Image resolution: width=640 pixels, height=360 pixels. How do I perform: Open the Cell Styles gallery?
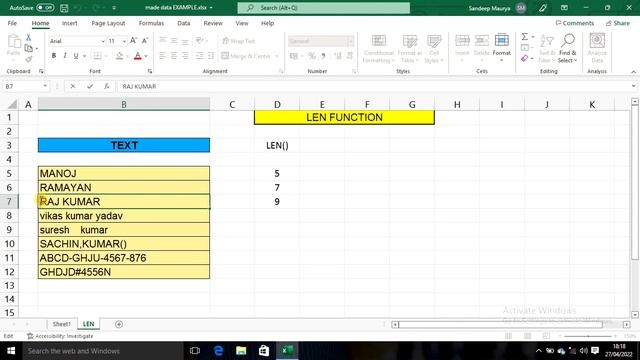coord(434,49)
